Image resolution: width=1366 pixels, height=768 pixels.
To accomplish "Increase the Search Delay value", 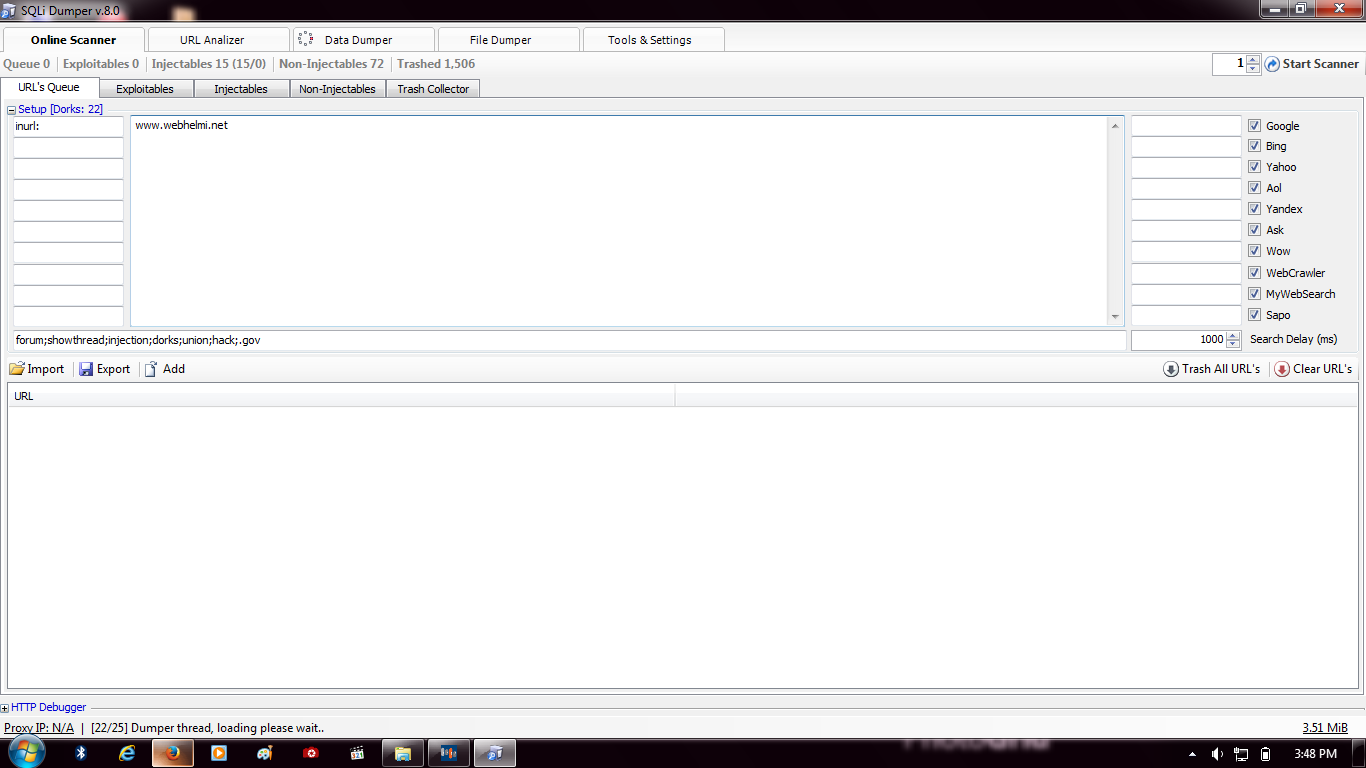I will click(1233, 335).
